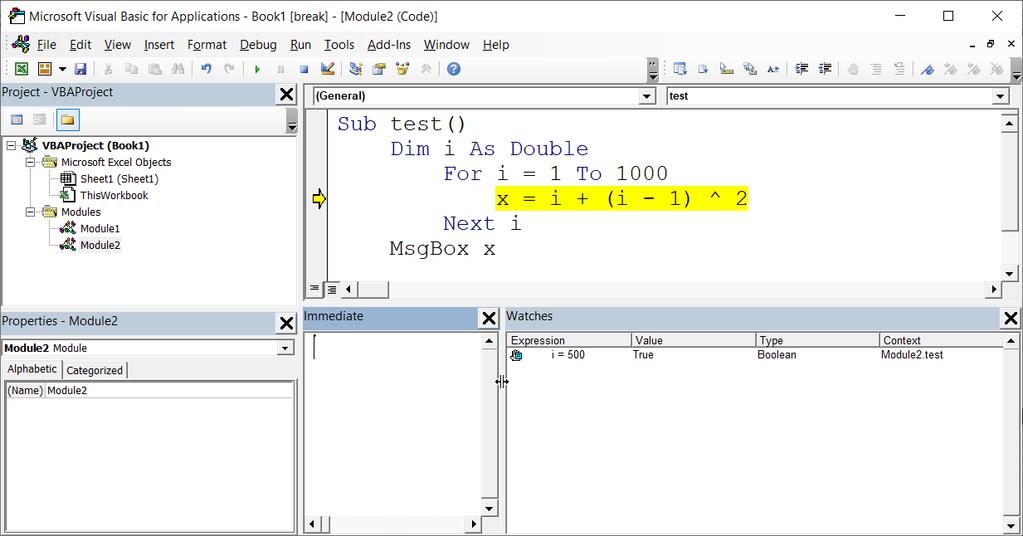The height and width of the screenshot is (536, 1023).
Task: Close the Immediate window
Action: tap(489, 318)
